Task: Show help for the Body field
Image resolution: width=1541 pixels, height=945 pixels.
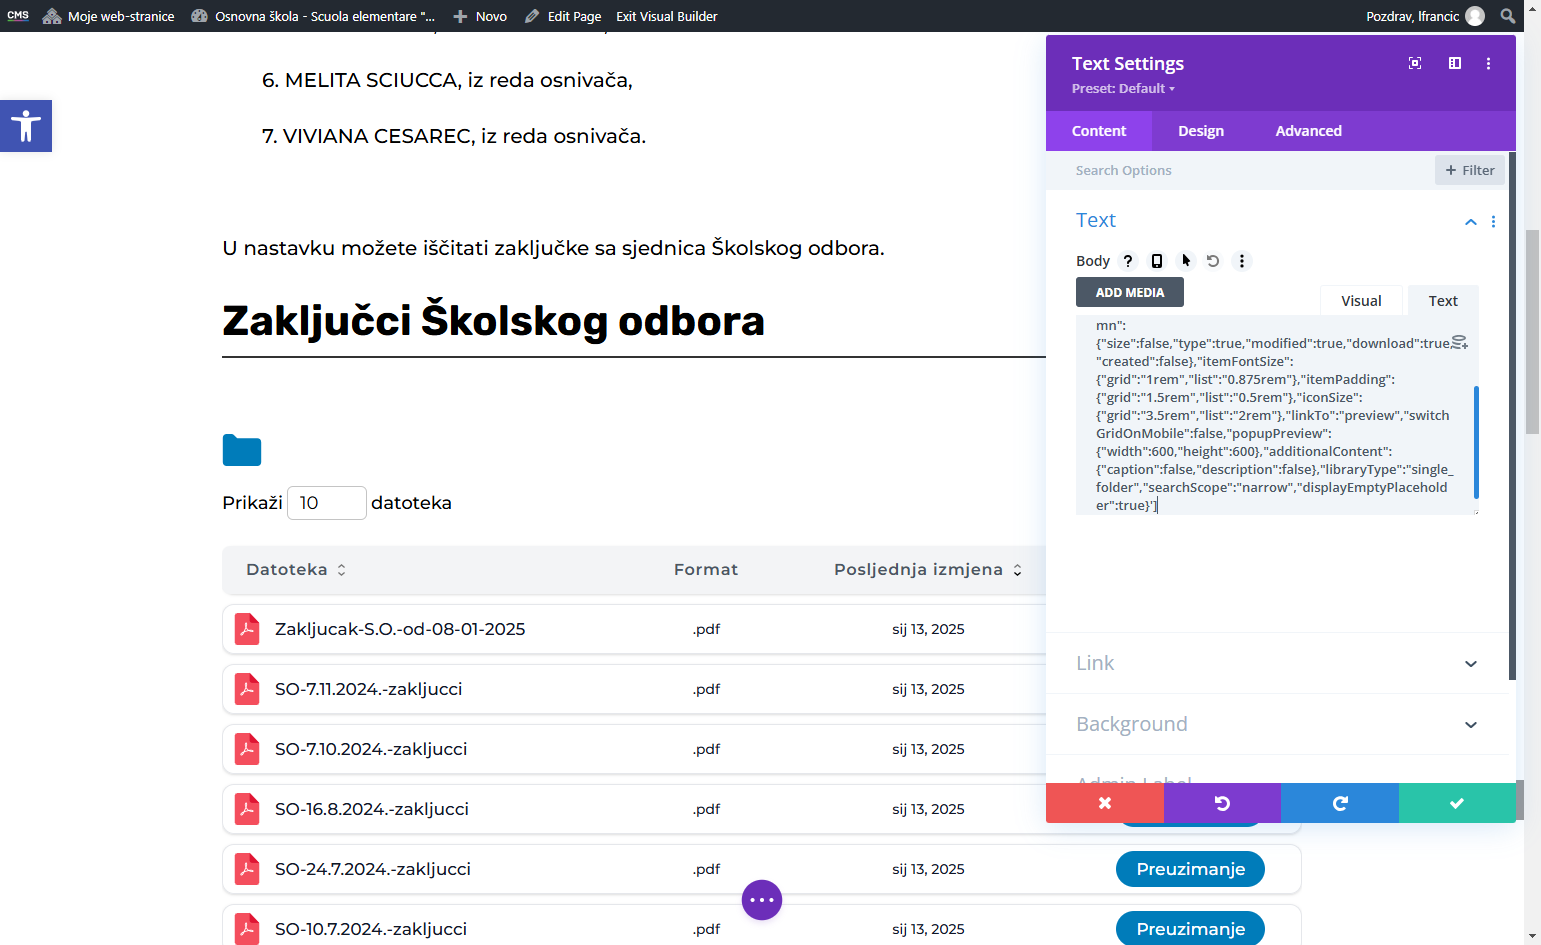Action: pyautogui.click(x=1128, y=261)
